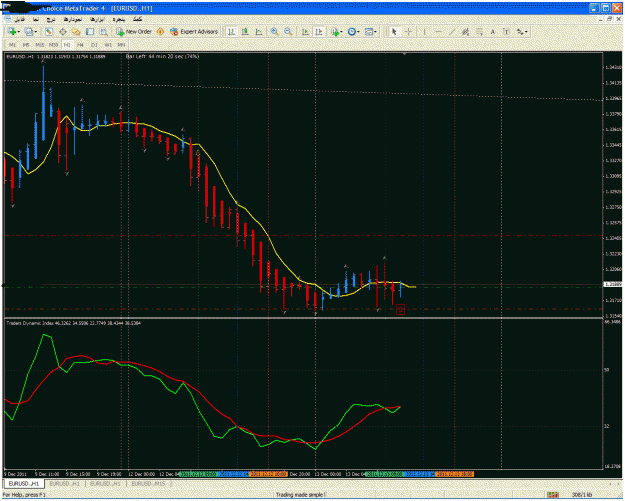Click the New Order button
The width and height of the screenshot is (625, 501).
coord(134,32)
